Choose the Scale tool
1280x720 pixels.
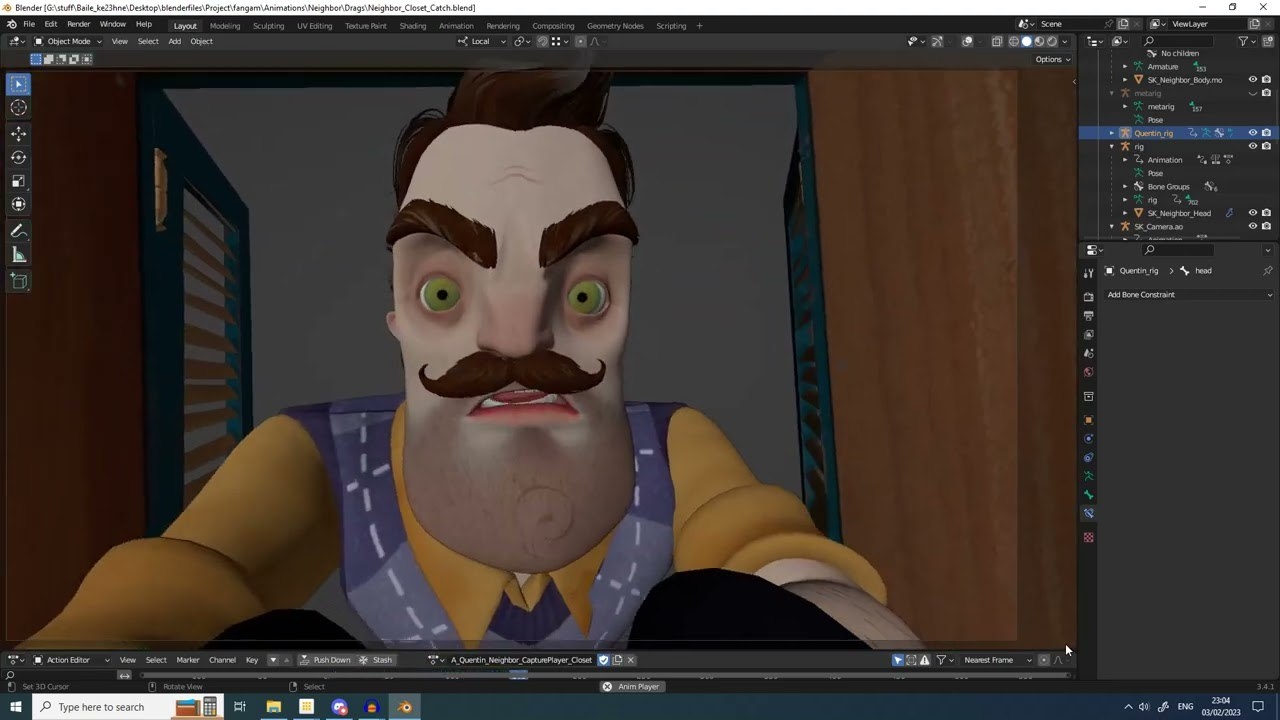[x=18, y=181]
